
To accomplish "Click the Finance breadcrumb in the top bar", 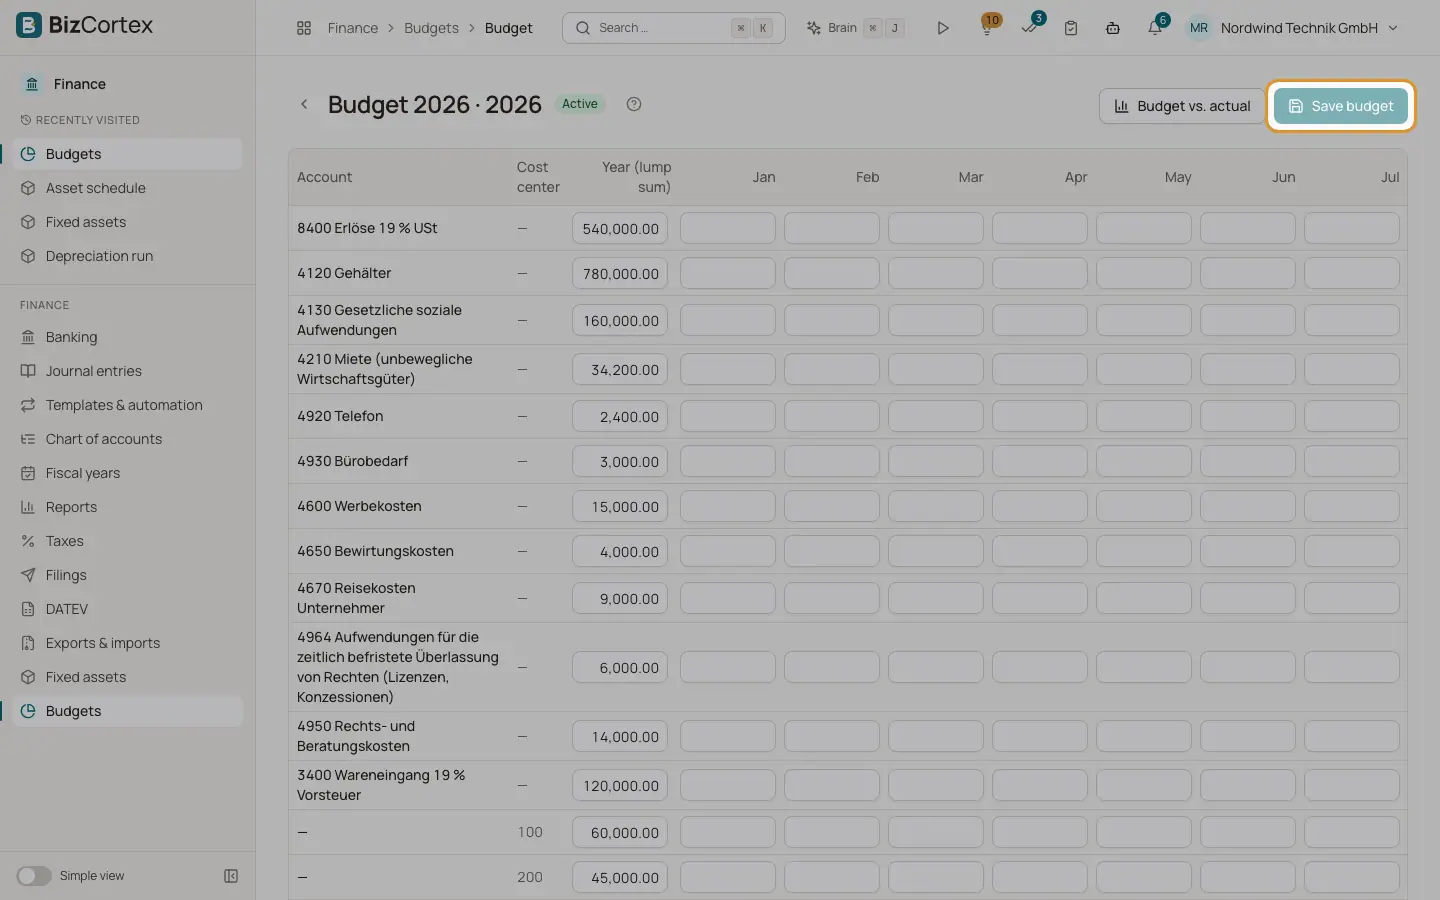I will 353,28.
